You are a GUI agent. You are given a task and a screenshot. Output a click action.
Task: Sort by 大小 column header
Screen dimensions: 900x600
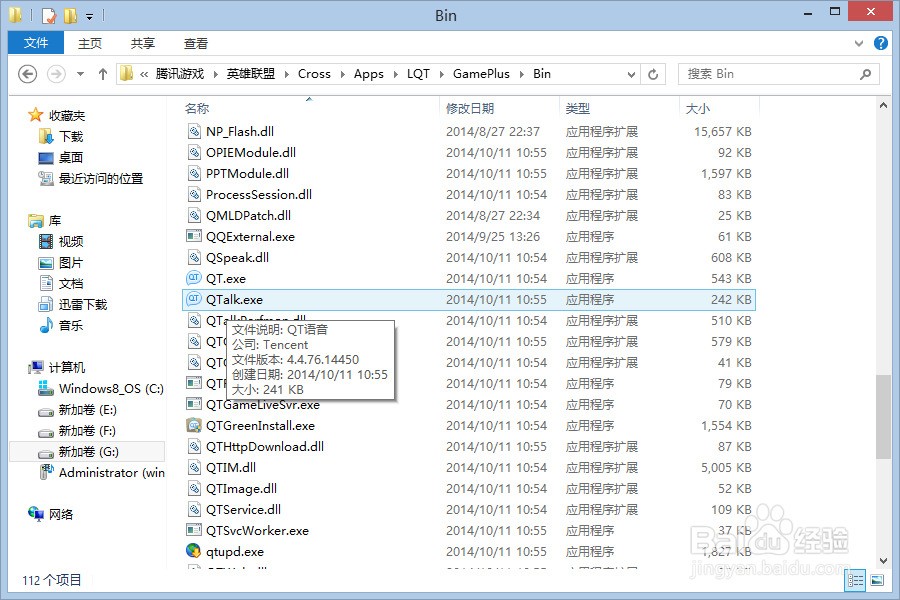(698, 109)
